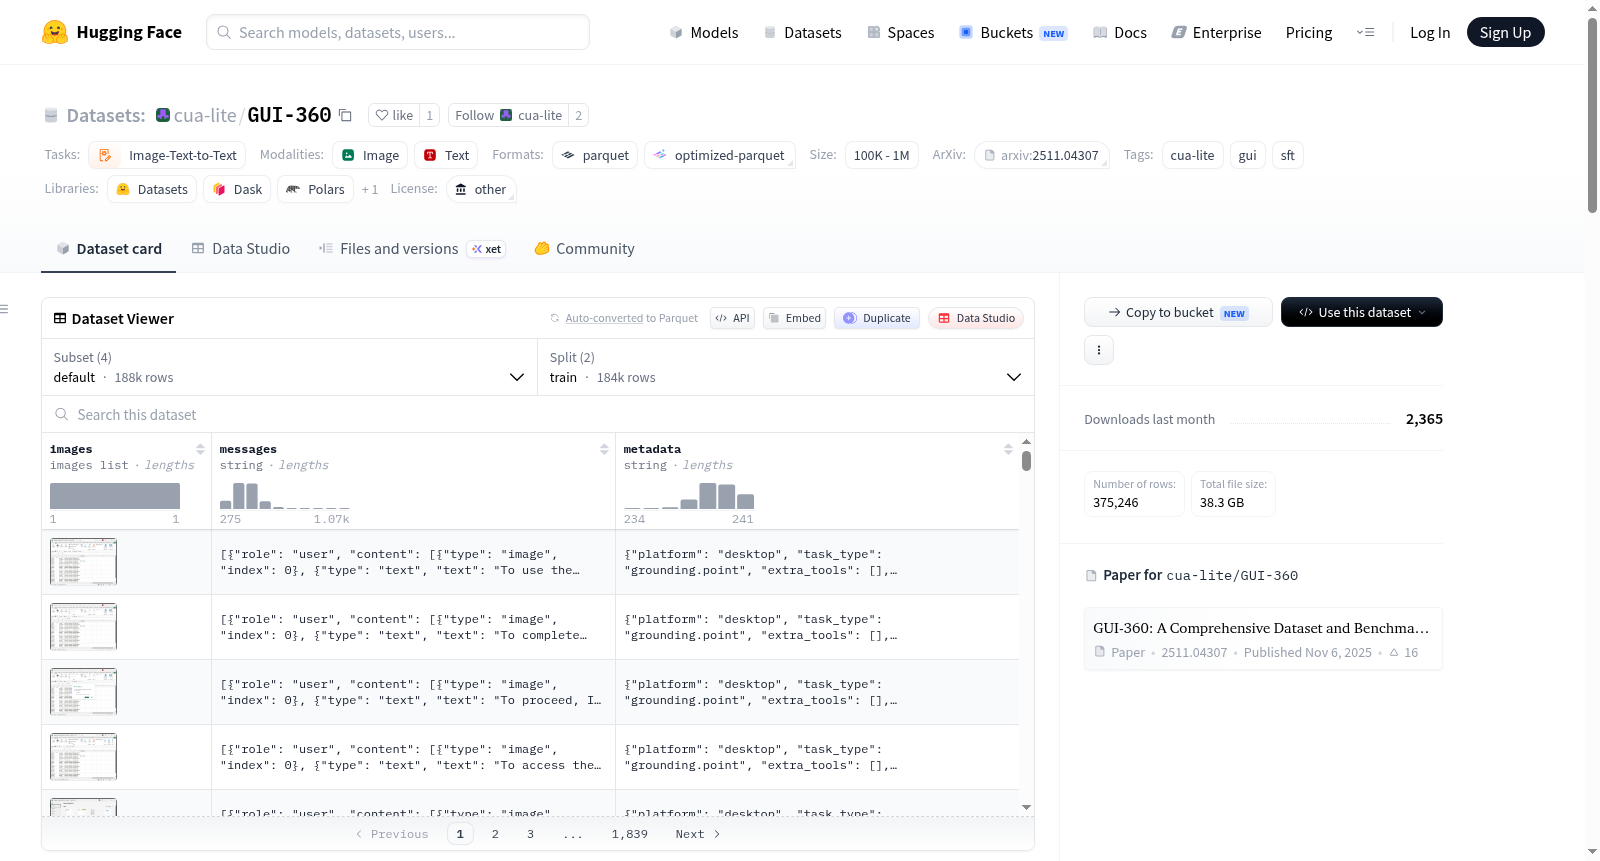This screenshot has height=861, width=1600.
Task: Click Log In
Action: 1430,32
